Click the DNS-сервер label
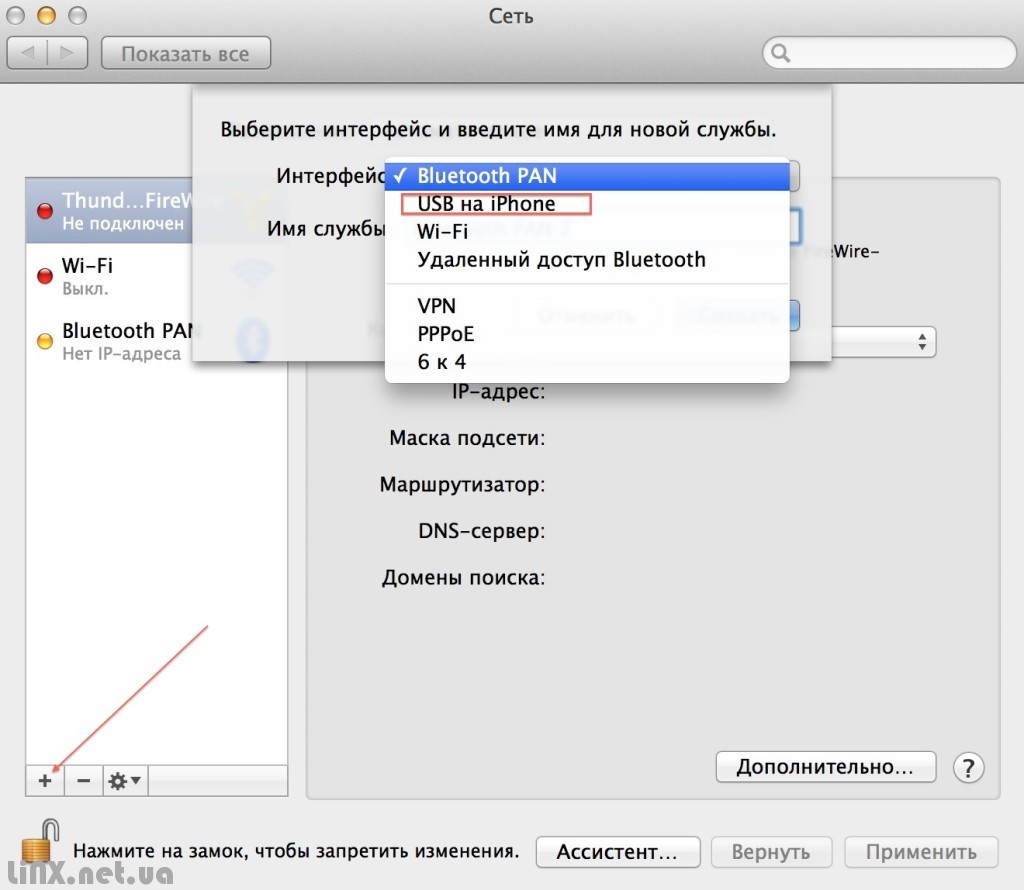Image resolution: width=1024 pixels, height=890 pixels. [481, 531]
